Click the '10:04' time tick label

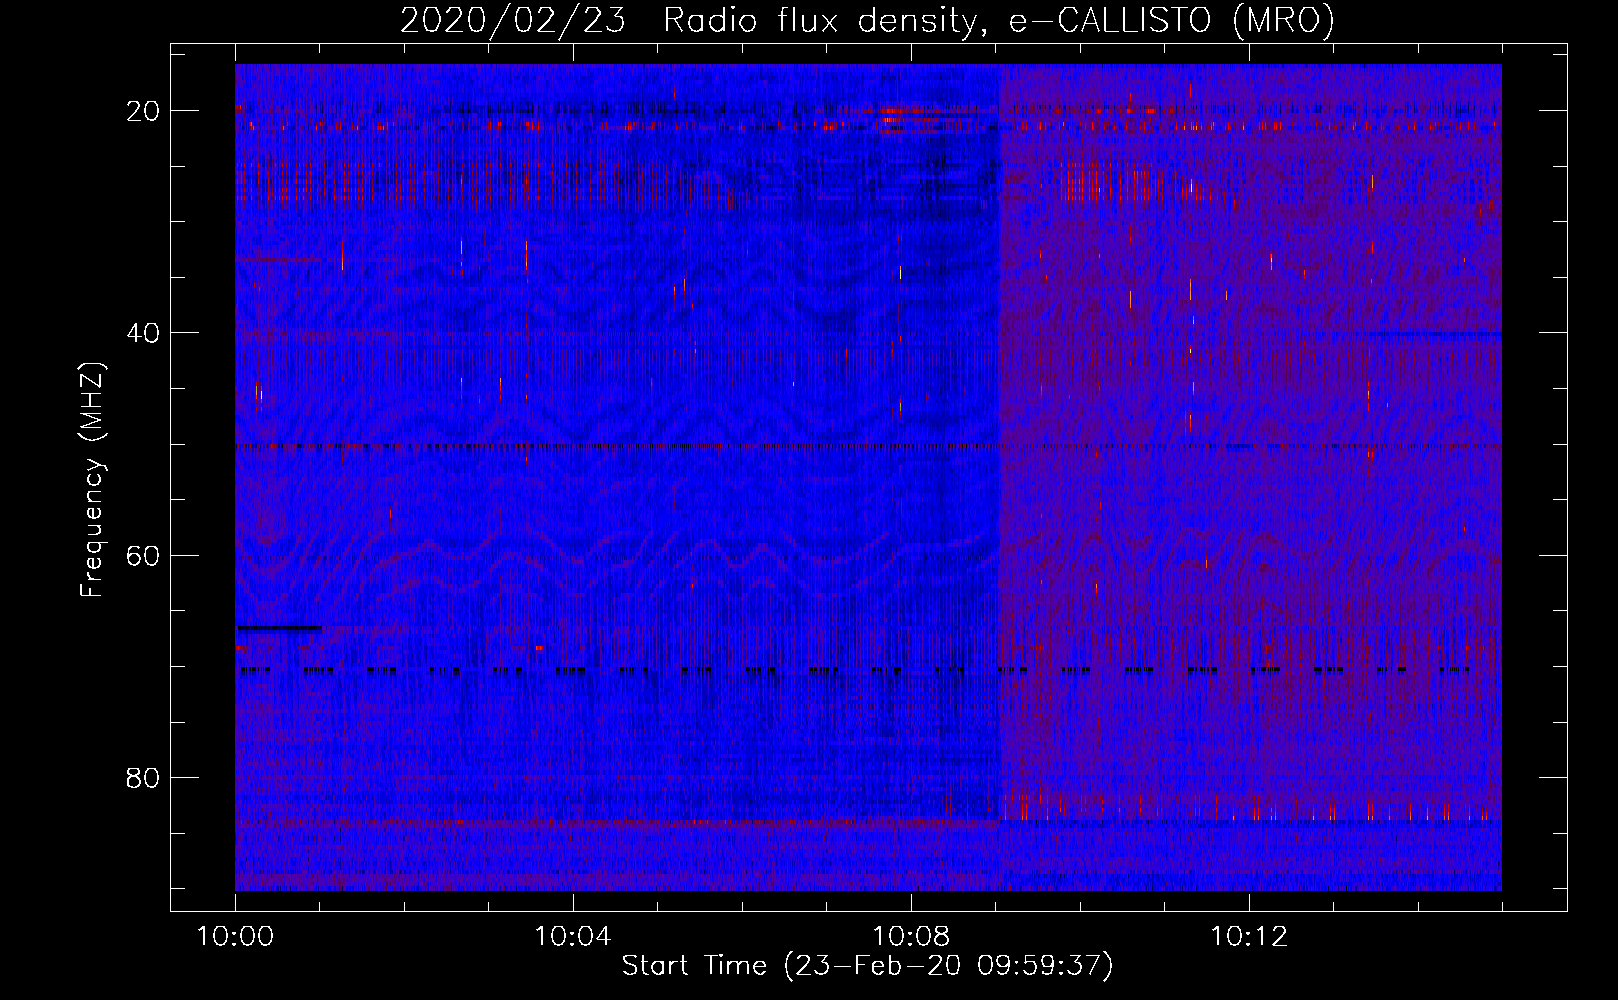[x=572, y=937]
